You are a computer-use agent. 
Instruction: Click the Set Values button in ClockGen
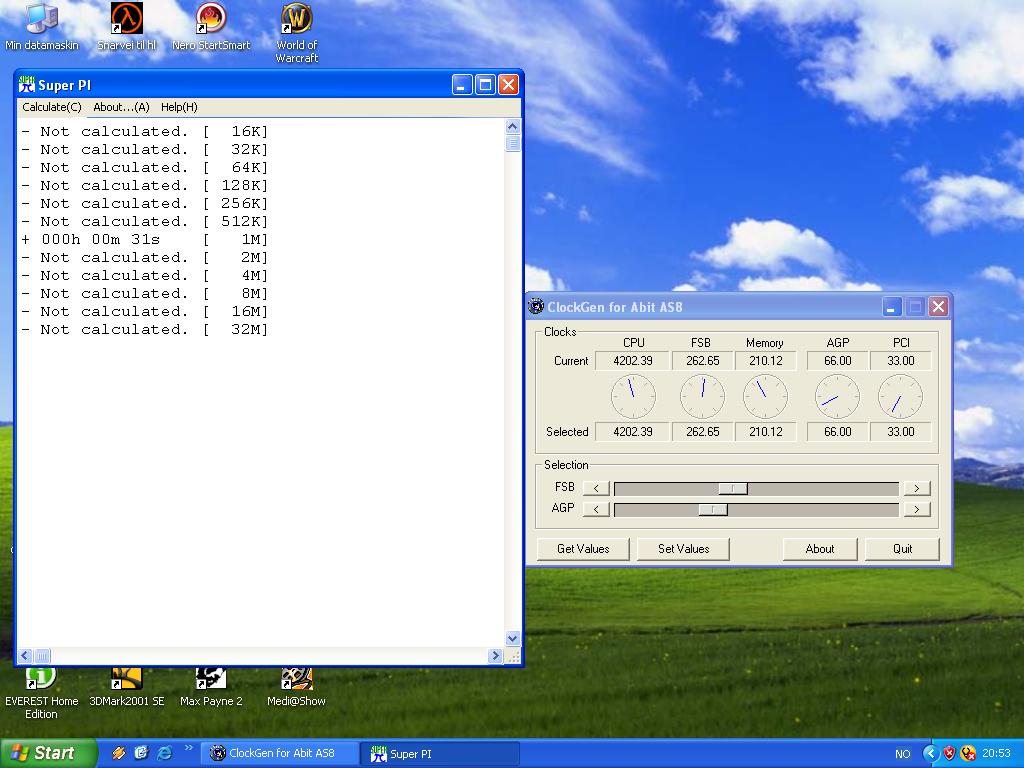click(x=683, y=549)
